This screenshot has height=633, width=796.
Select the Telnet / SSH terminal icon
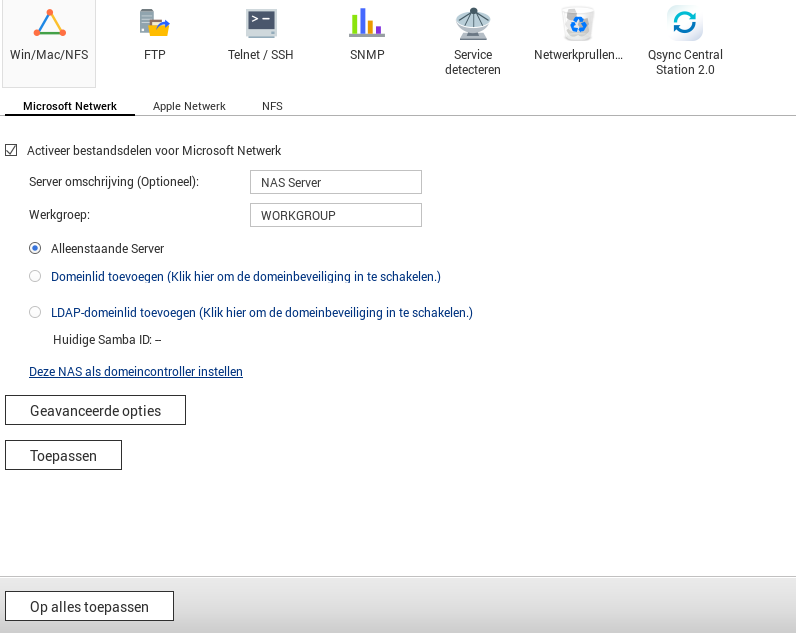click(x=261, y=24)
